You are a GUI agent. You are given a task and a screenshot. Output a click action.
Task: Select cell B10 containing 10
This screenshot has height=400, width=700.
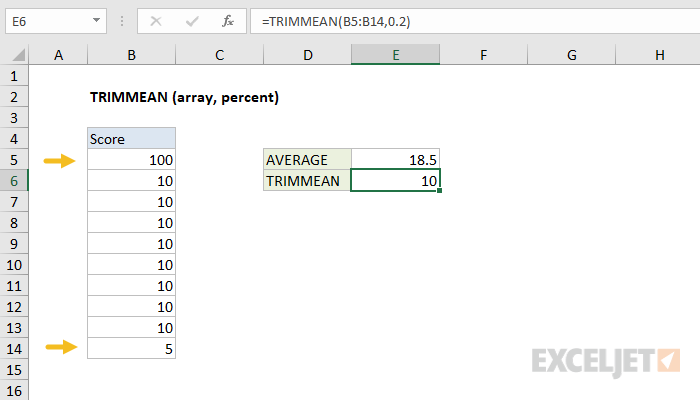tap(131, 265)
